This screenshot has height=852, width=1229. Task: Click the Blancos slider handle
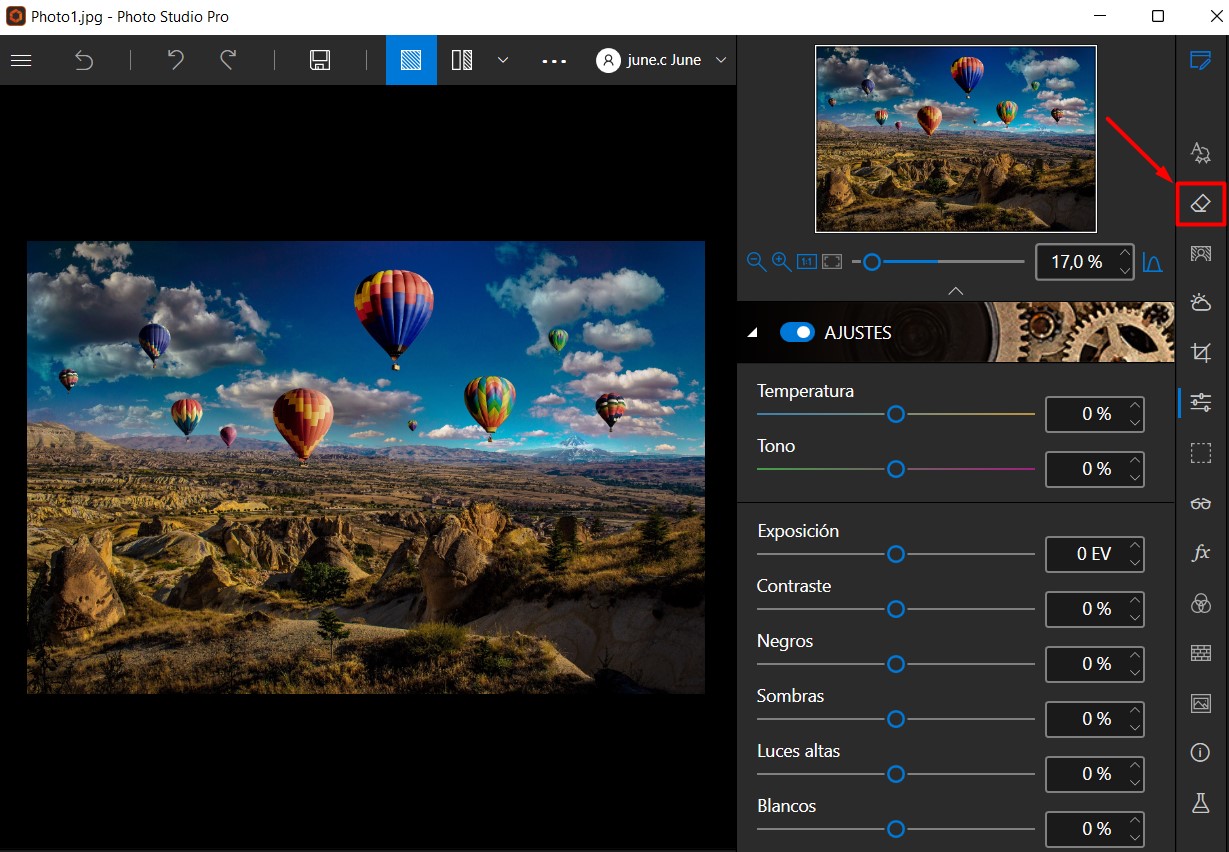(896, 829)
